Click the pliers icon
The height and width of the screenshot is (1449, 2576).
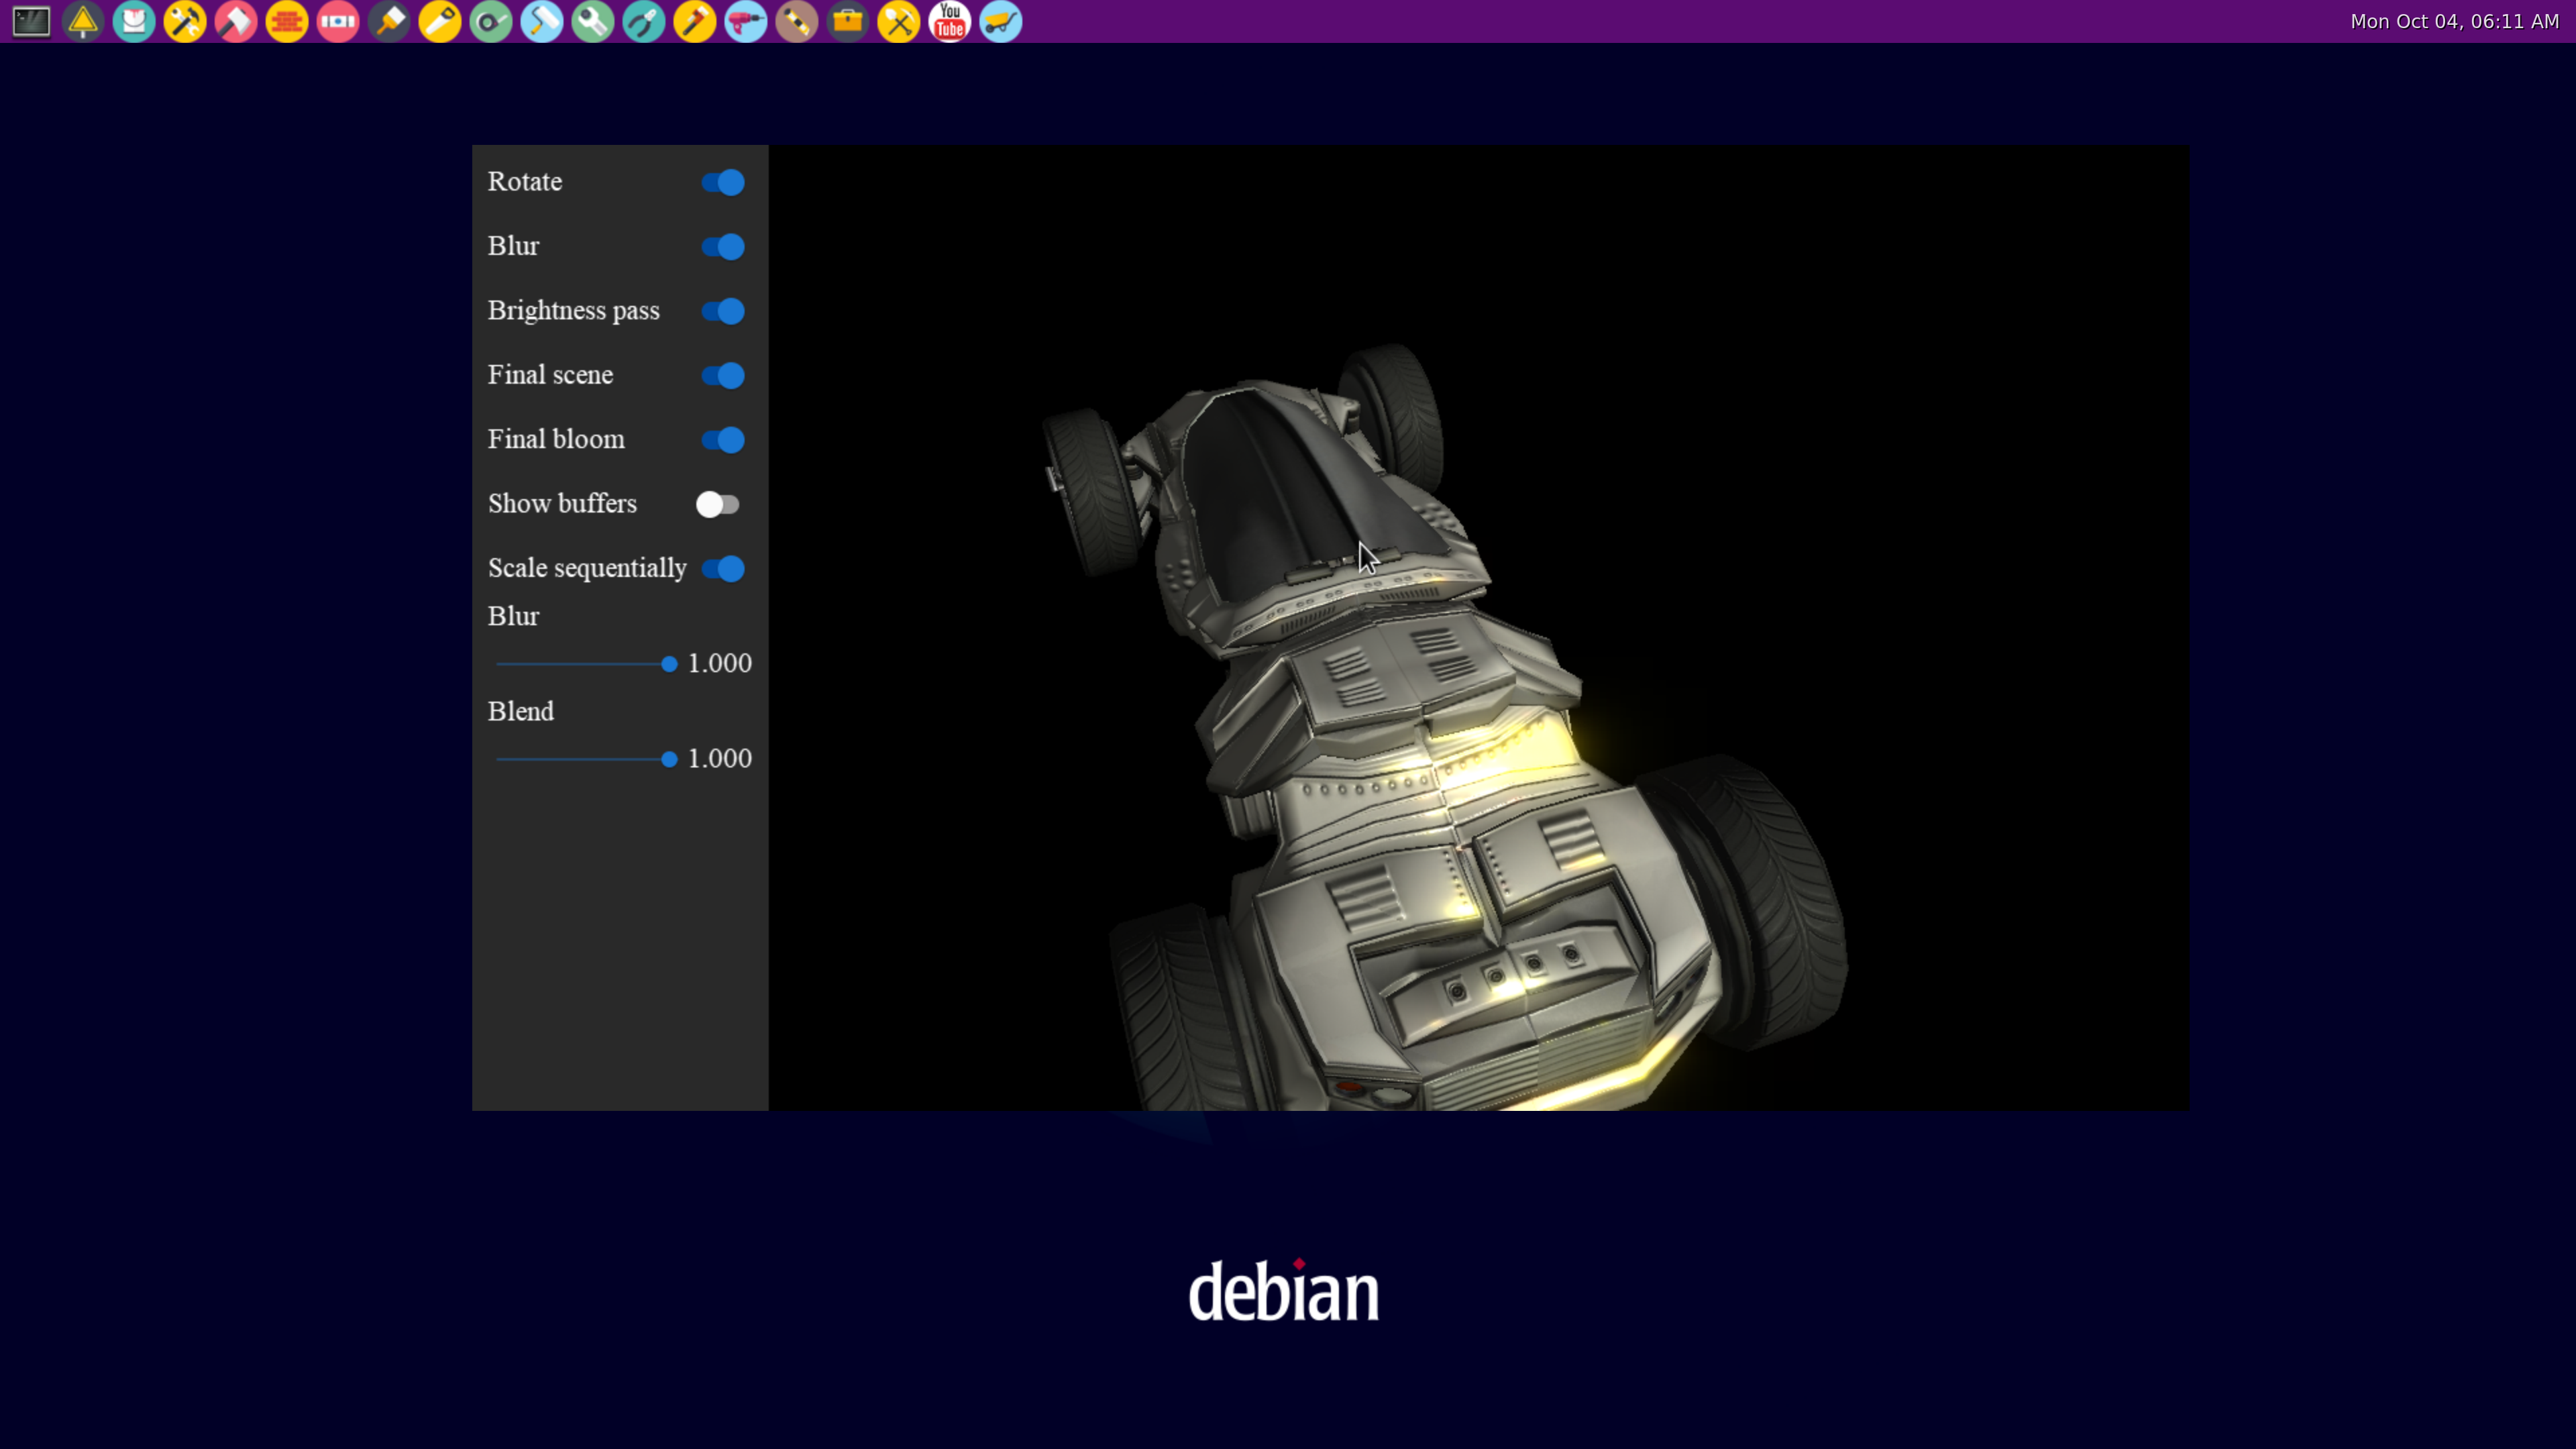coord(644,21)
